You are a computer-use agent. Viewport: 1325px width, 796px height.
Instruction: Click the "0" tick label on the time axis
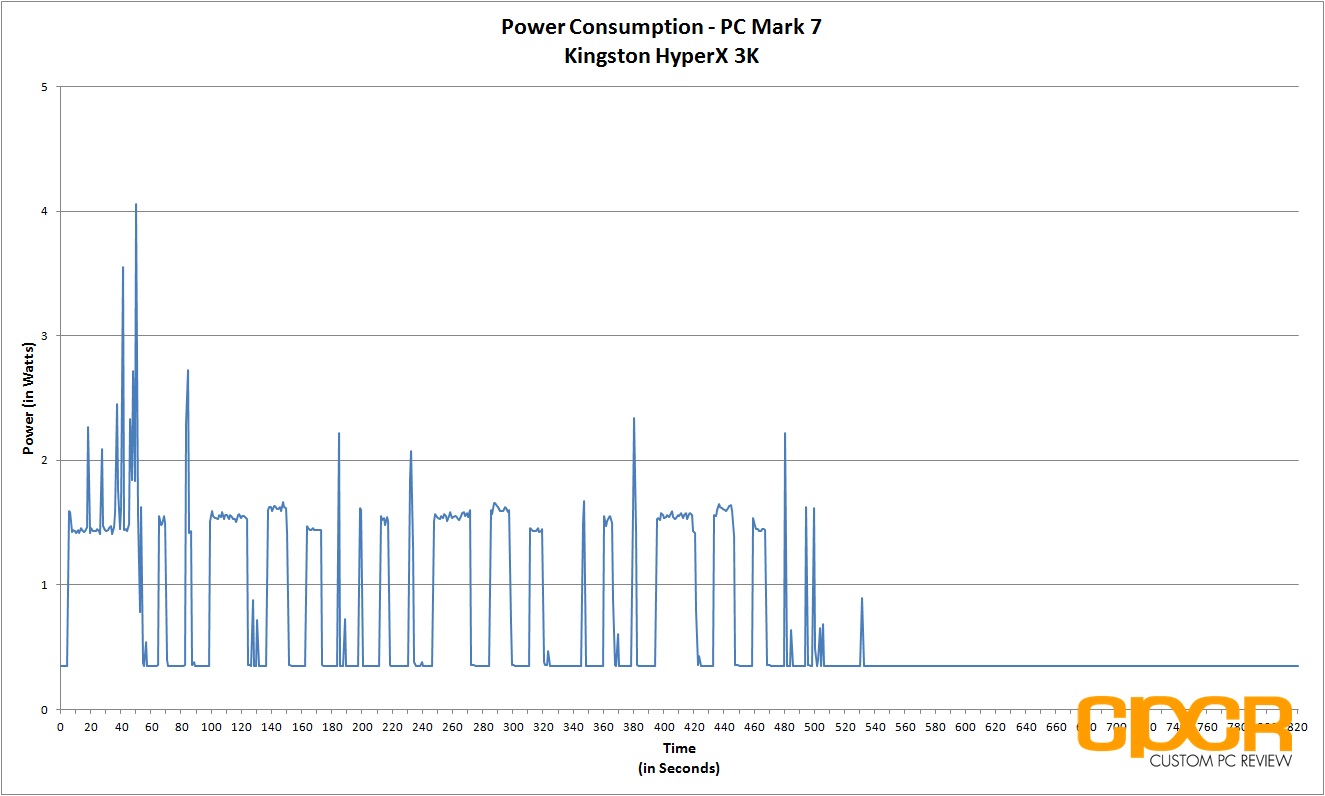pyautogui.click(x=60, y=727)
